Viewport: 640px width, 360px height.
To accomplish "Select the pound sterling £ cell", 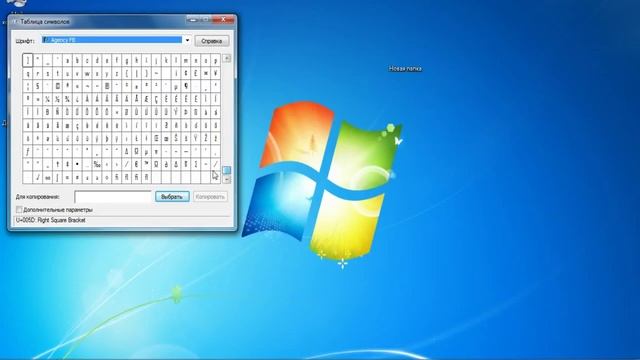I will [x=196, y=73].
